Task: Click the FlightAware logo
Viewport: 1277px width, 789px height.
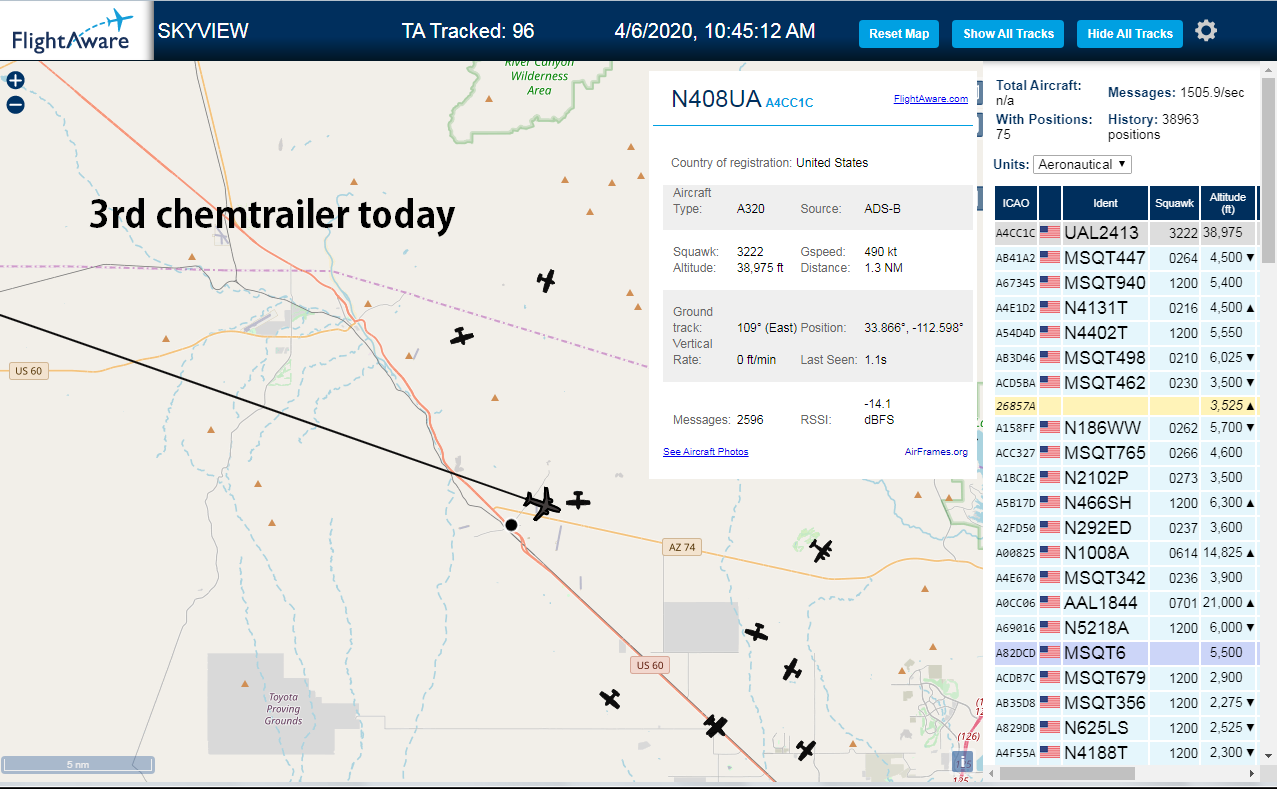Action: pos(76,30)
